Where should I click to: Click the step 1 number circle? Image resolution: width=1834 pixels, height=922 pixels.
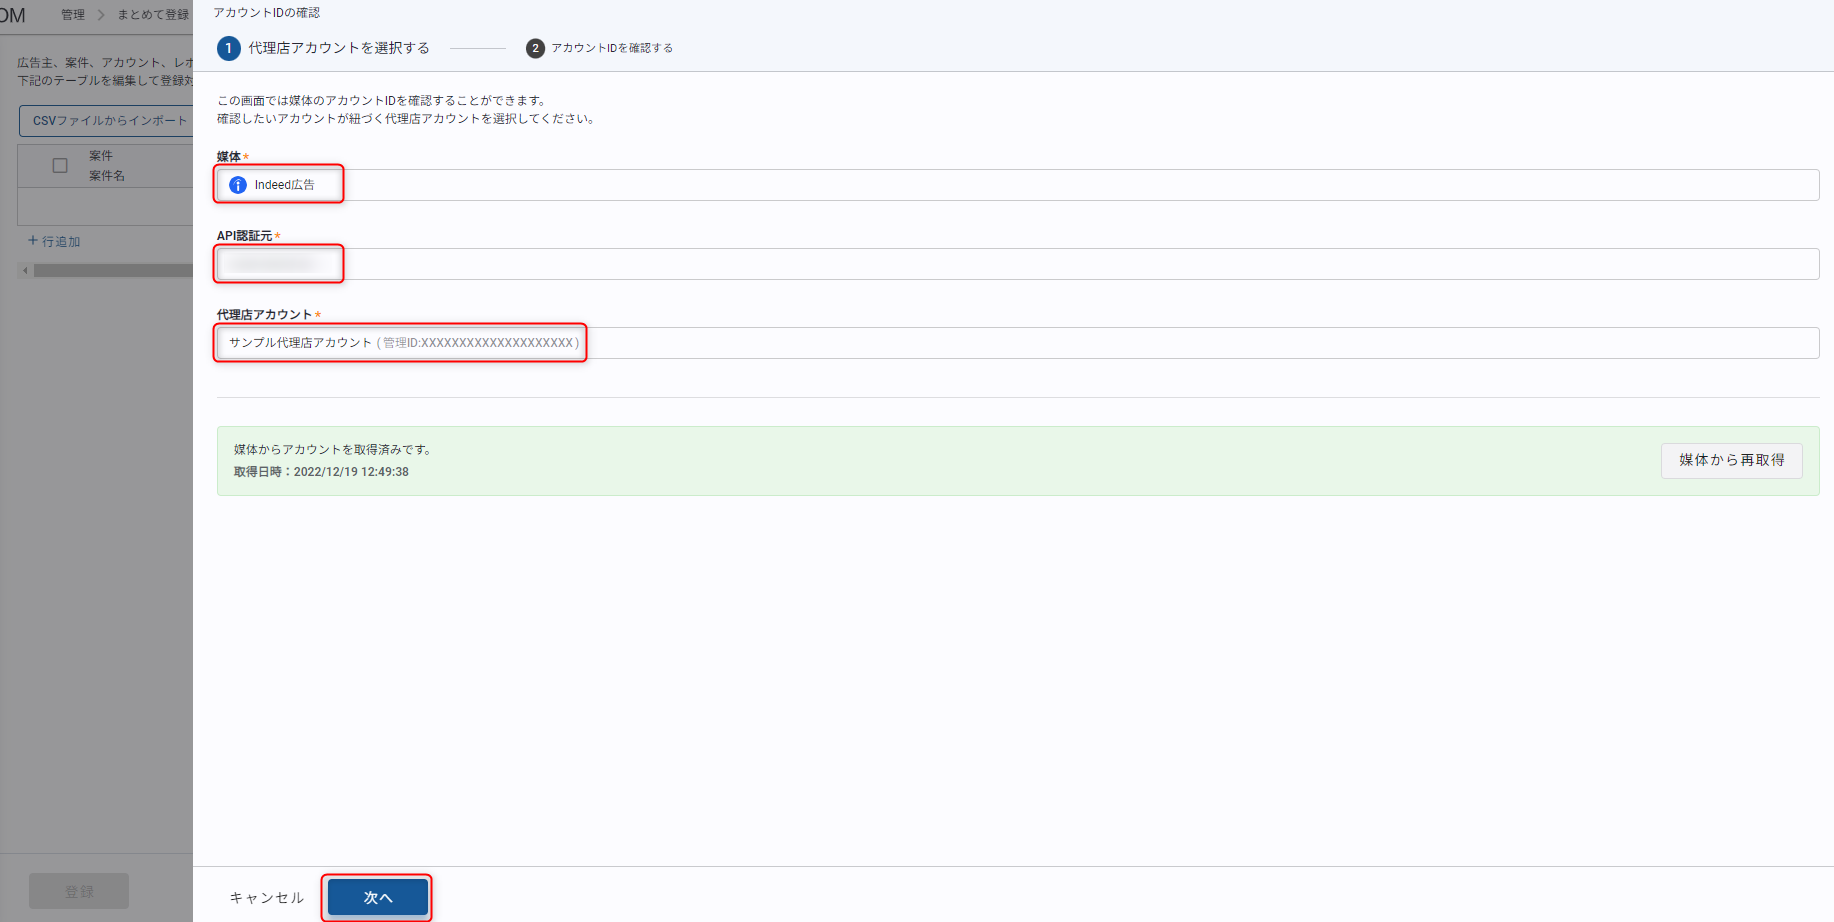pyautogui.click(x=228, y=48)
